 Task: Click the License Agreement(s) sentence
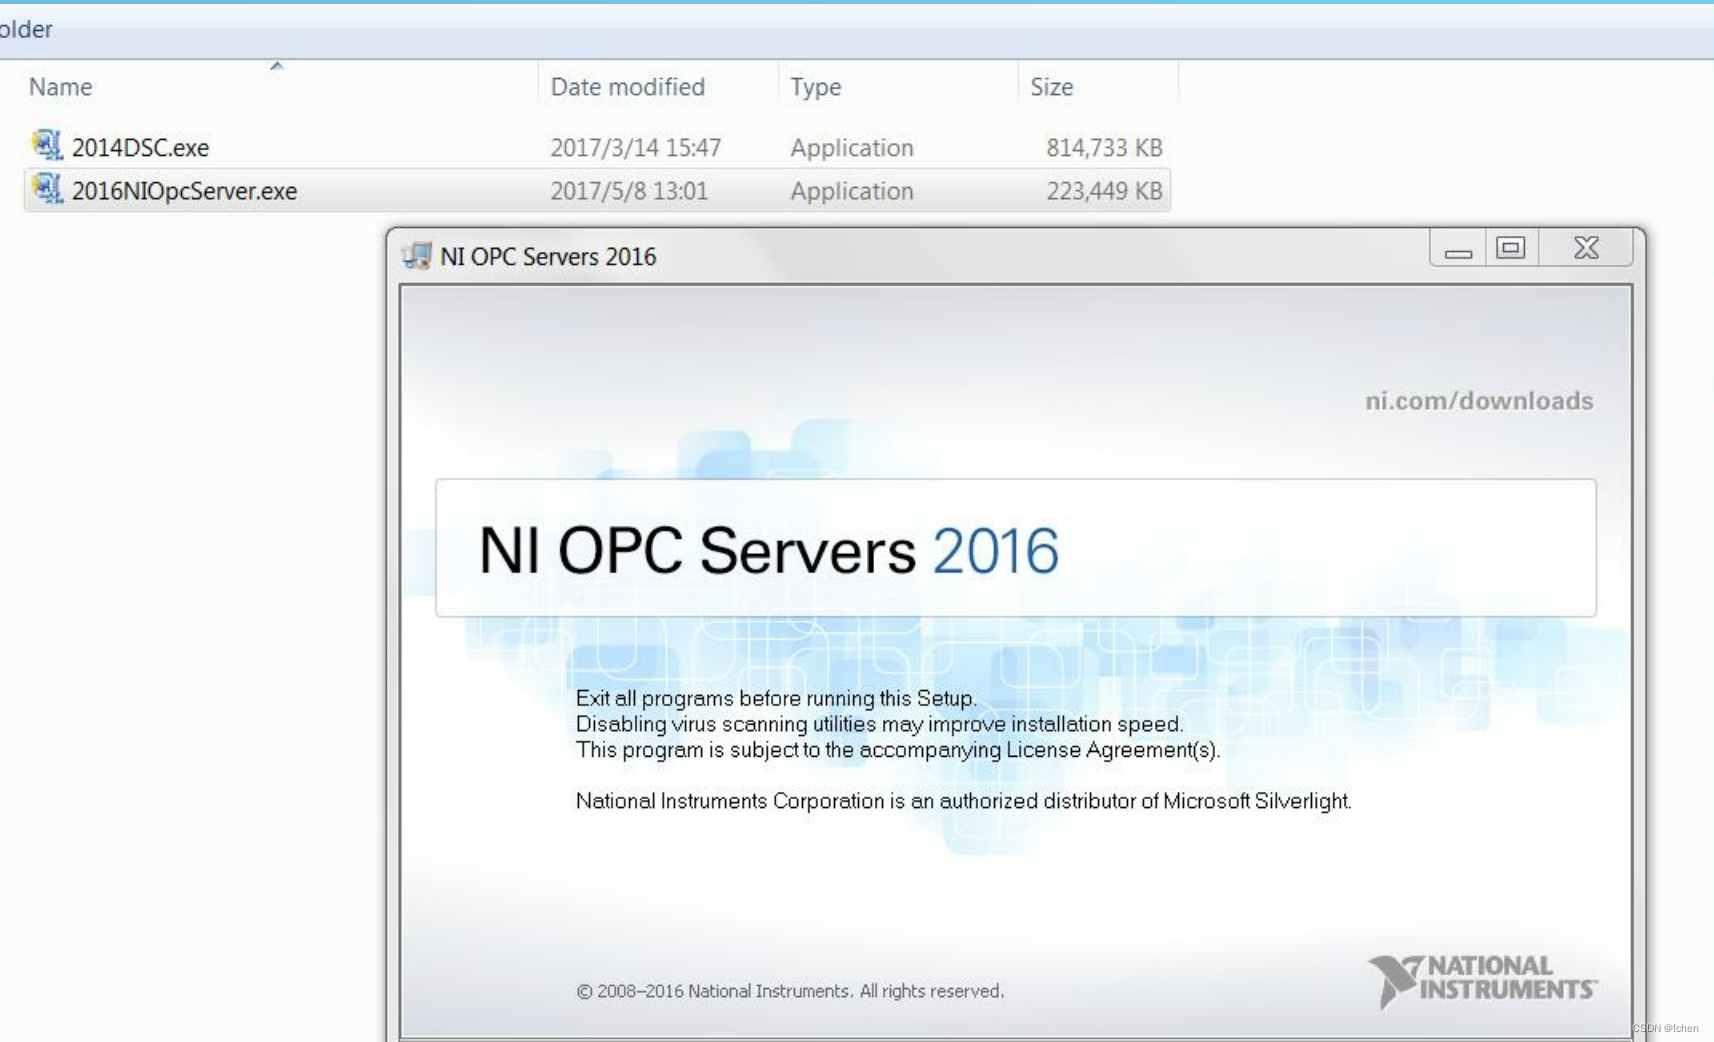click(898, 750)
